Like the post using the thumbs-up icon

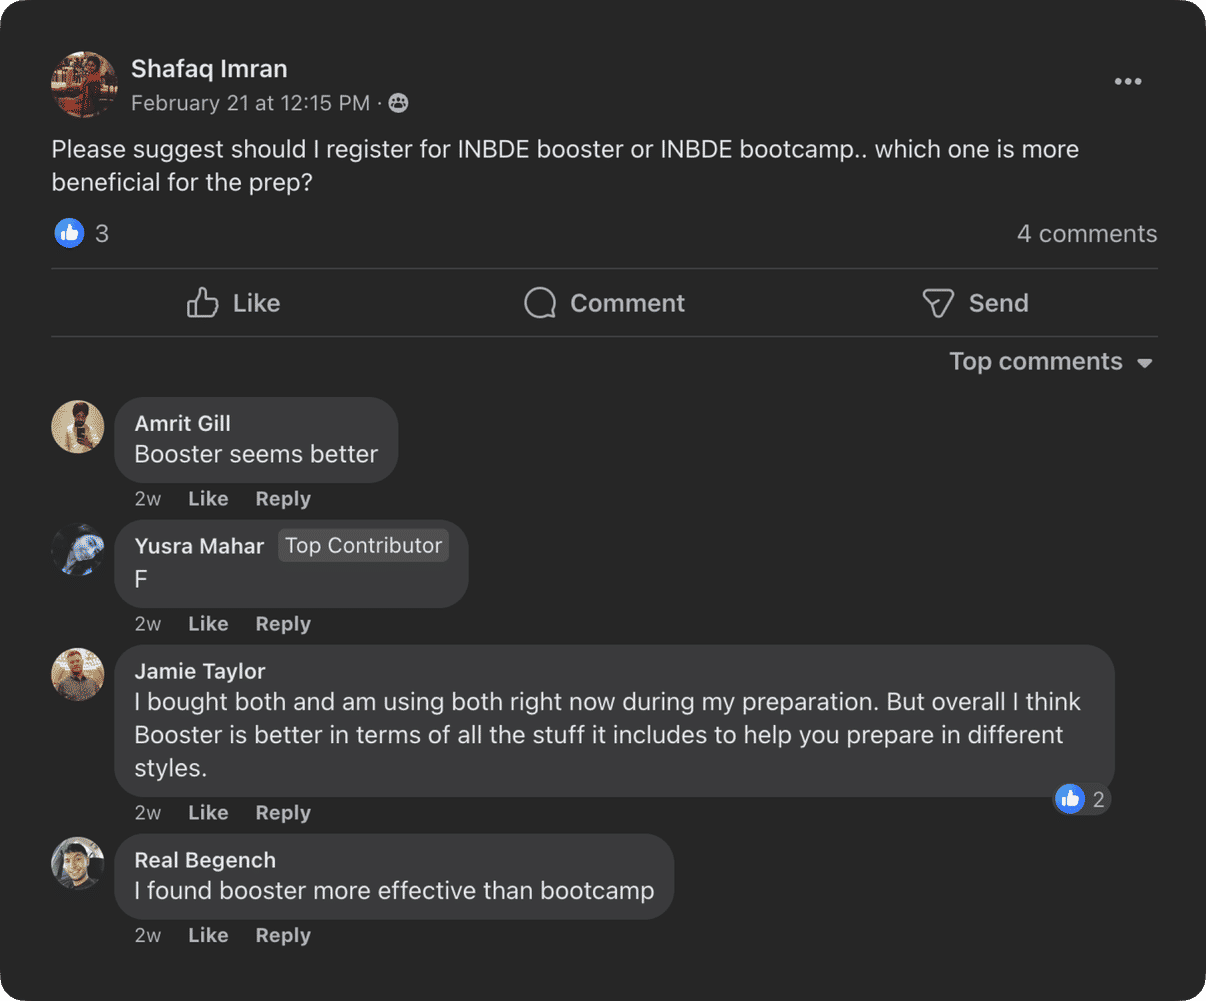click(x=204, y=302)
